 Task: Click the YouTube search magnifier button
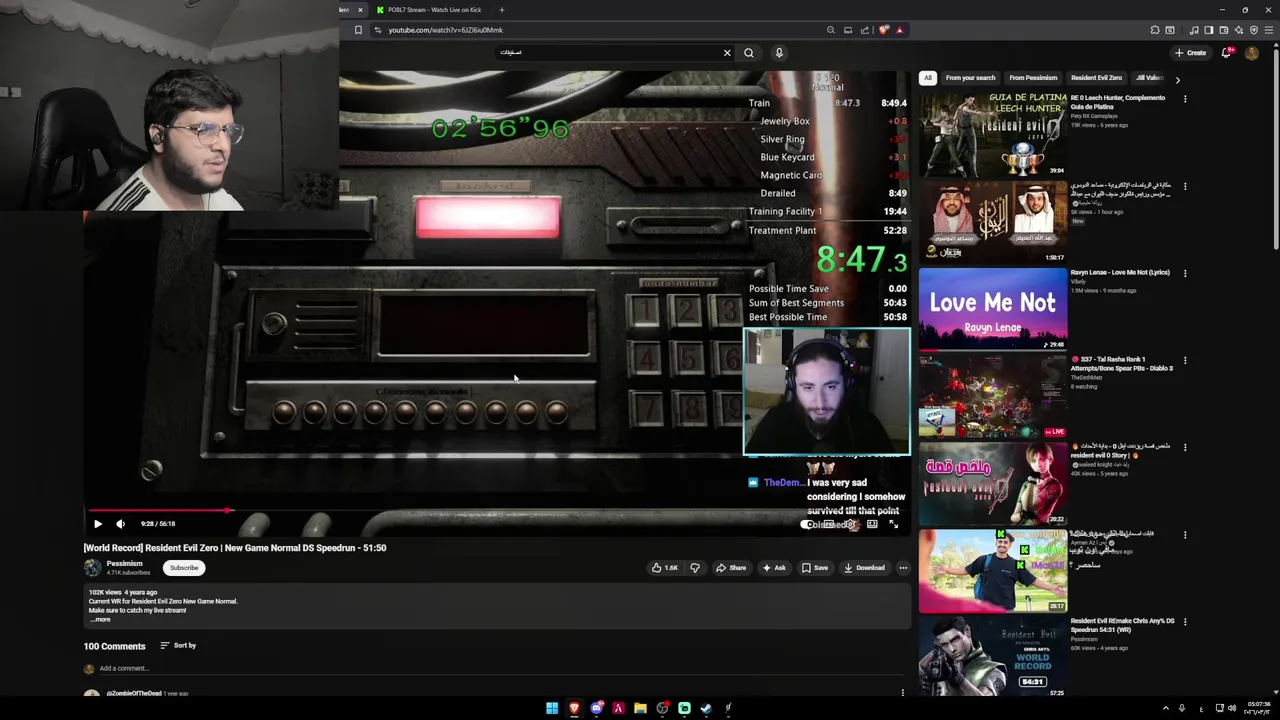[749, 53]
